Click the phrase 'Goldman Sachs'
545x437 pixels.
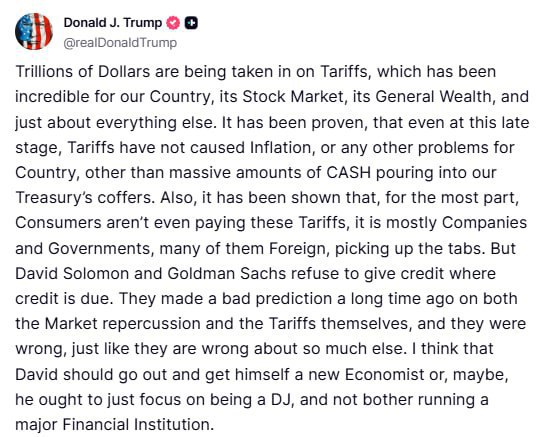pos(227,274)
